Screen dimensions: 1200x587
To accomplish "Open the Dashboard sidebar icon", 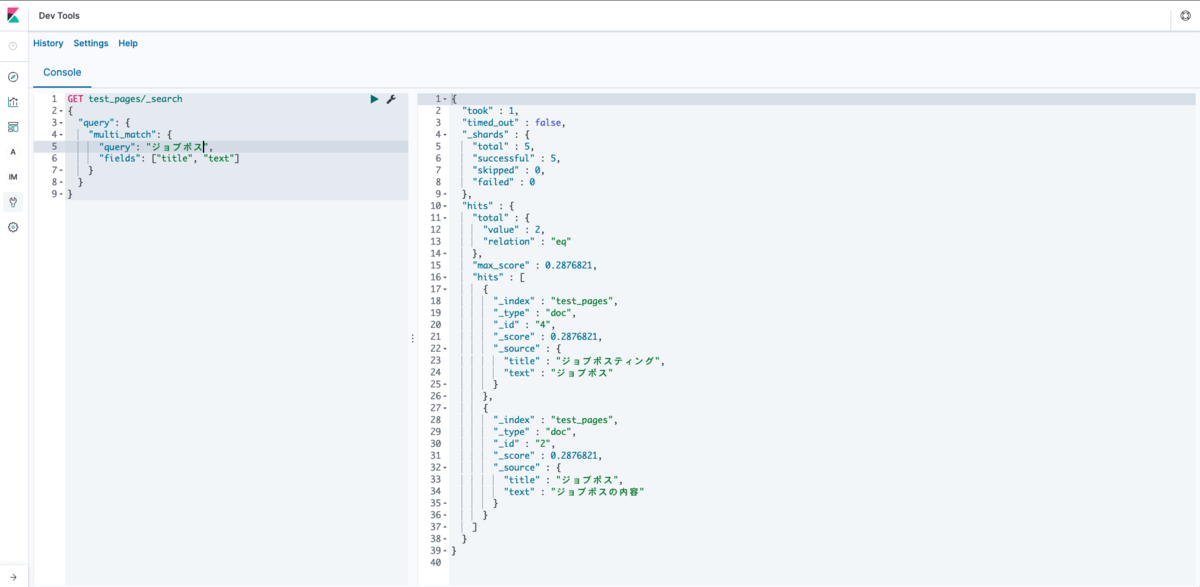I will pyautogui.click(x=13, y=127).
